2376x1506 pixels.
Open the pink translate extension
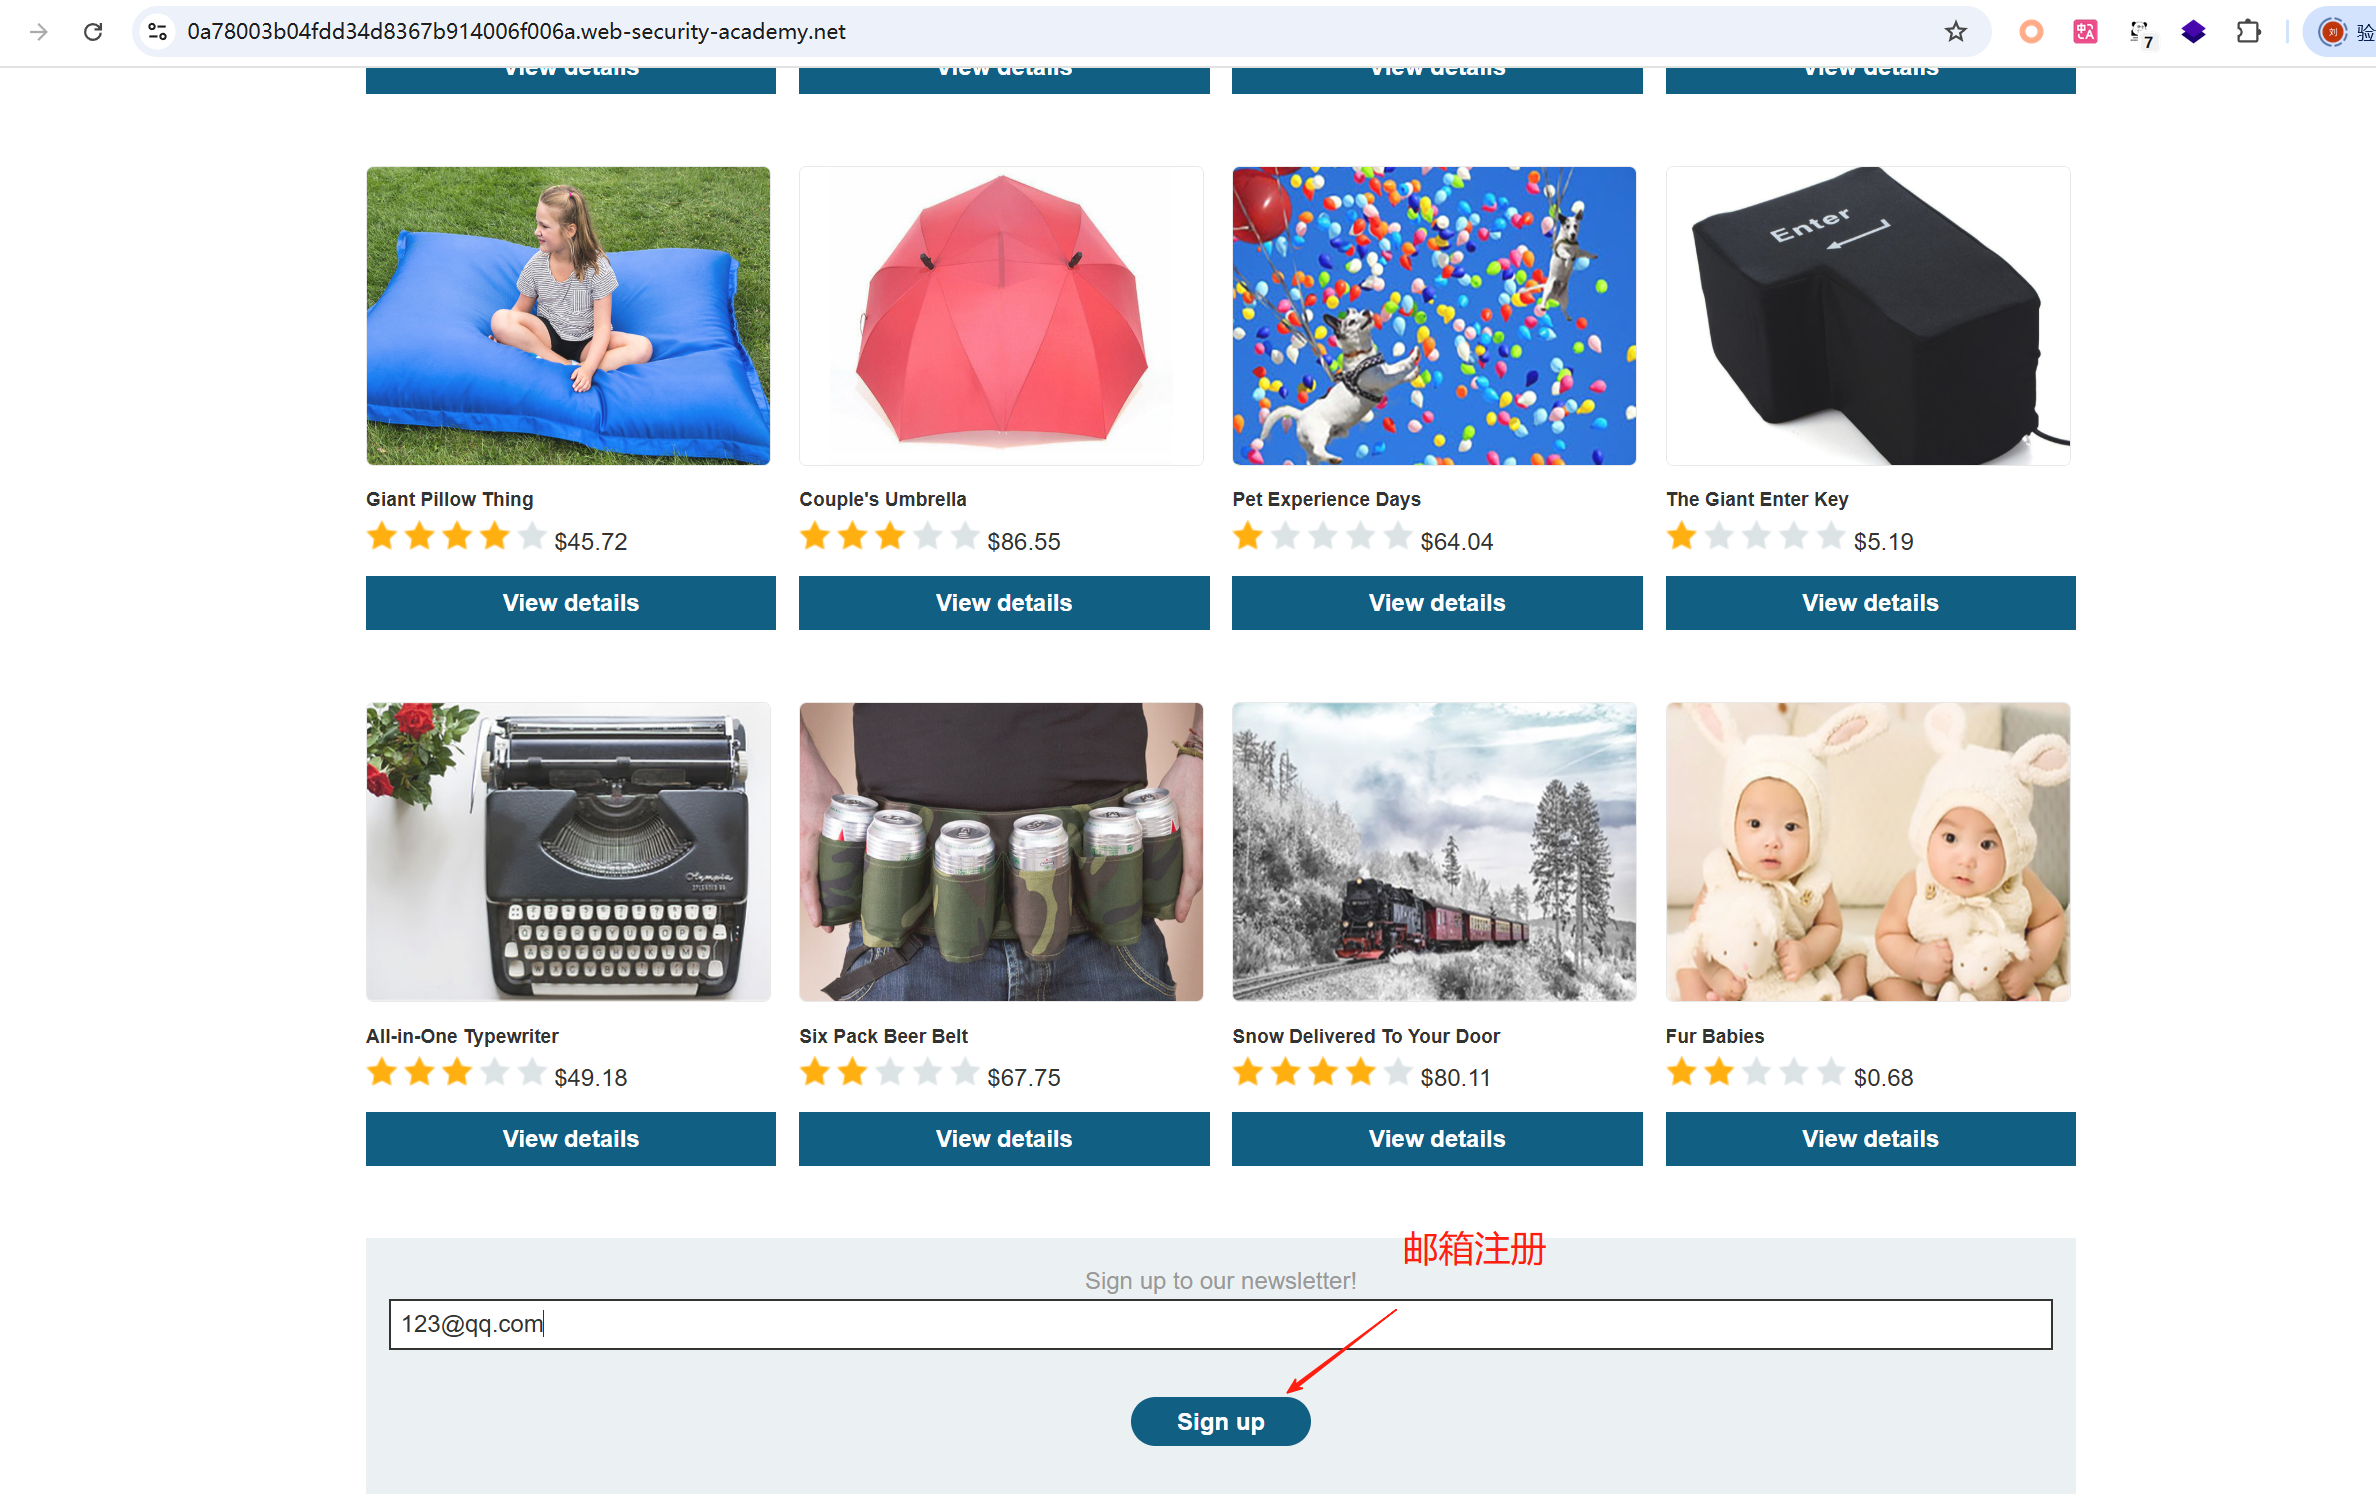(2085, 32)
